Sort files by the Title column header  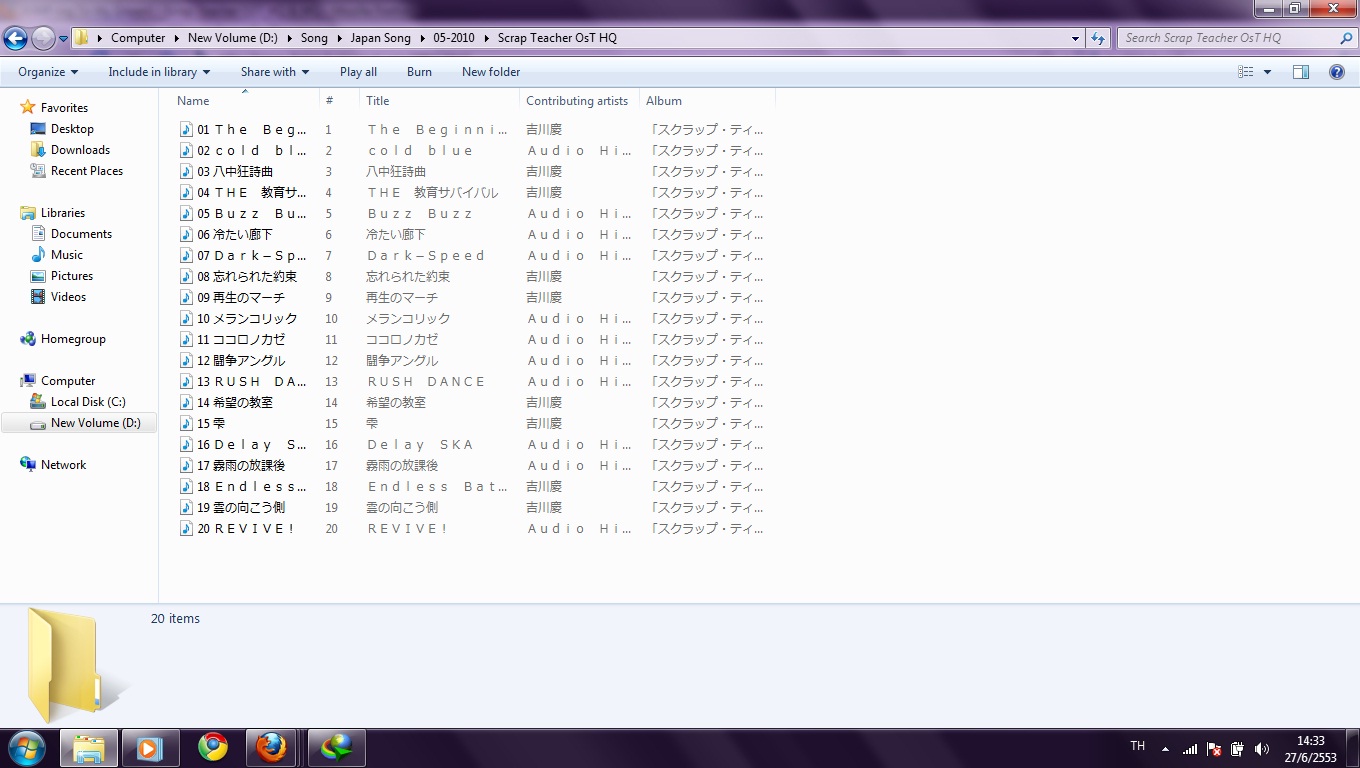point(439,101)
